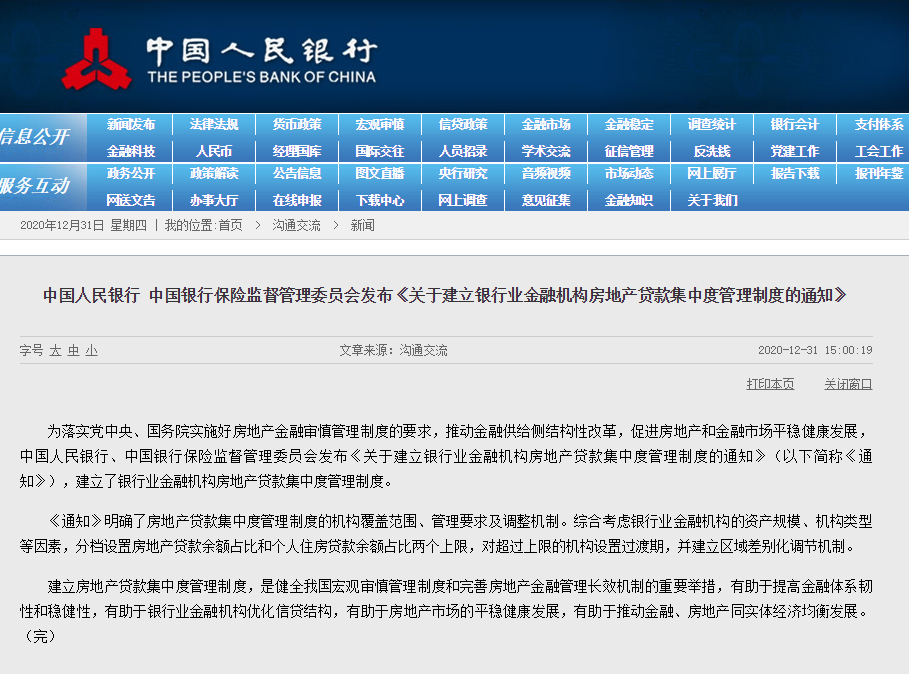This screenshot has height=674, width=909.
Task: Select 党建工作 in the nav bar
Action: 794,151
